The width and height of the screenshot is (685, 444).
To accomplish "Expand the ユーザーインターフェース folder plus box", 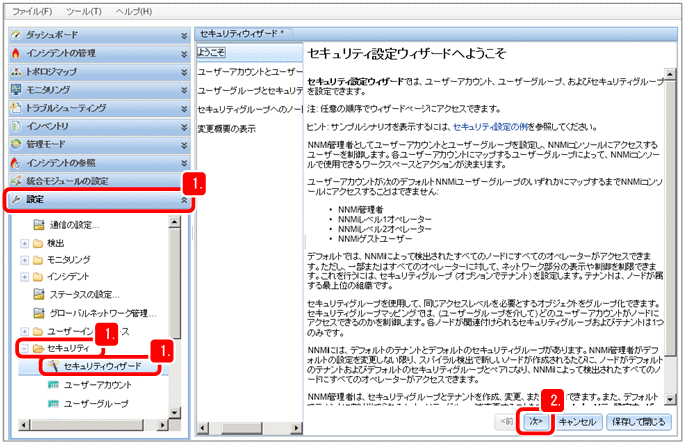I will pos(24,332).
